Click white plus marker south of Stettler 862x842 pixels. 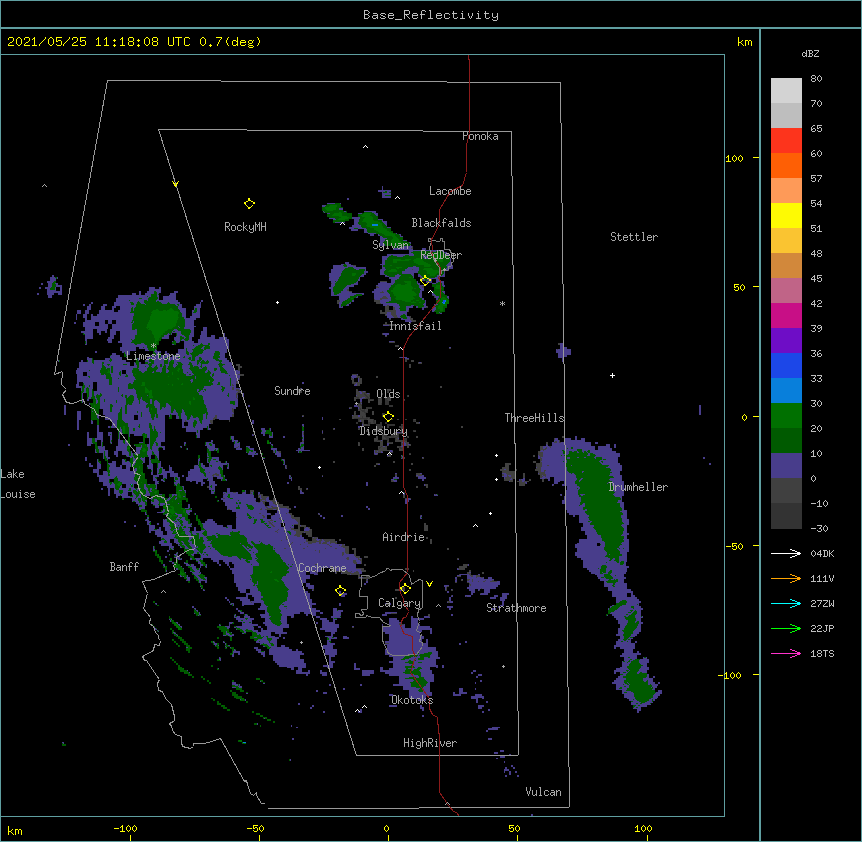[612, 375]
